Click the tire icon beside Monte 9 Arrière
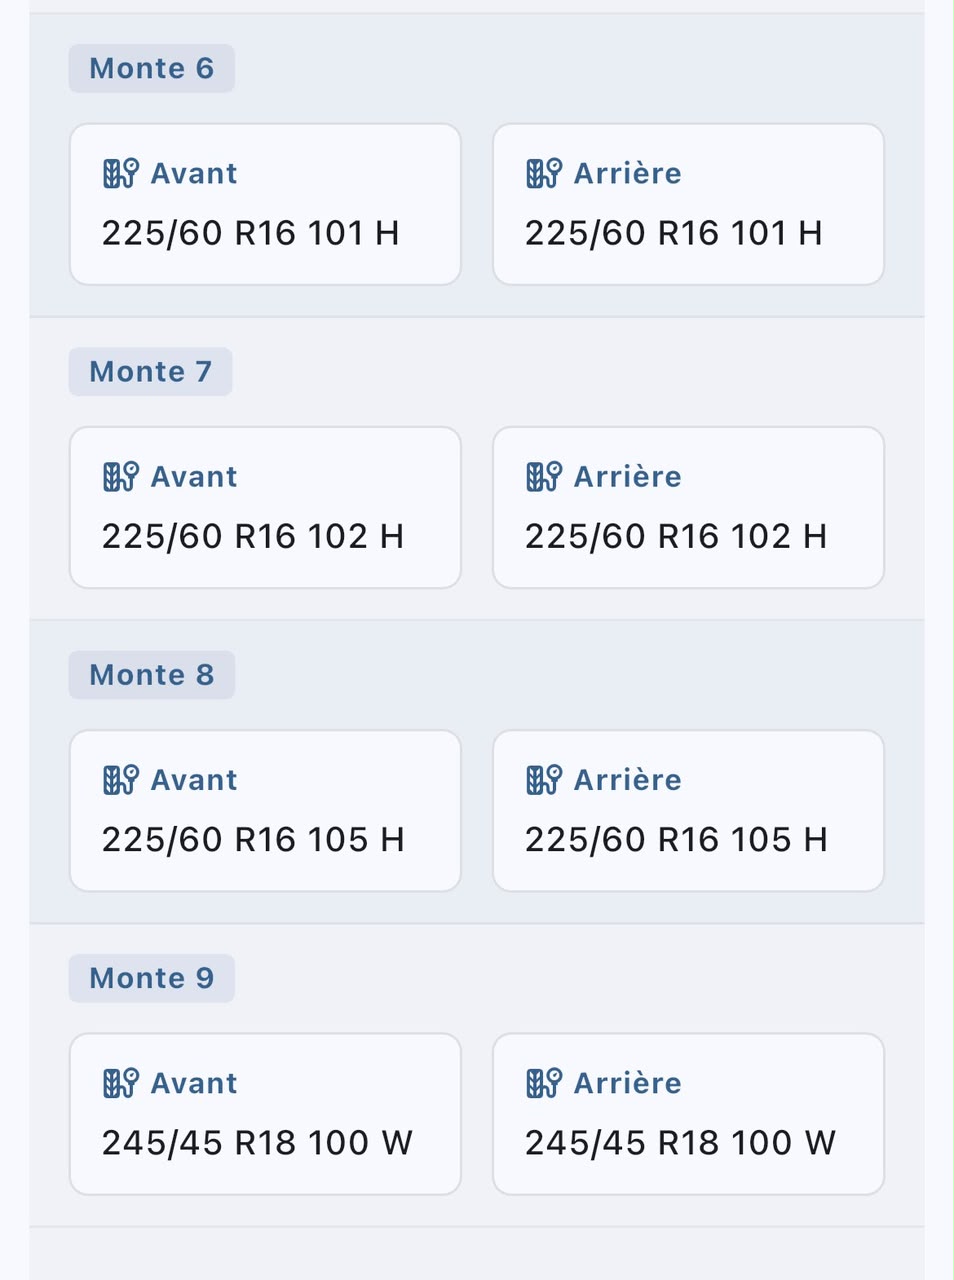 [544, 1082]
